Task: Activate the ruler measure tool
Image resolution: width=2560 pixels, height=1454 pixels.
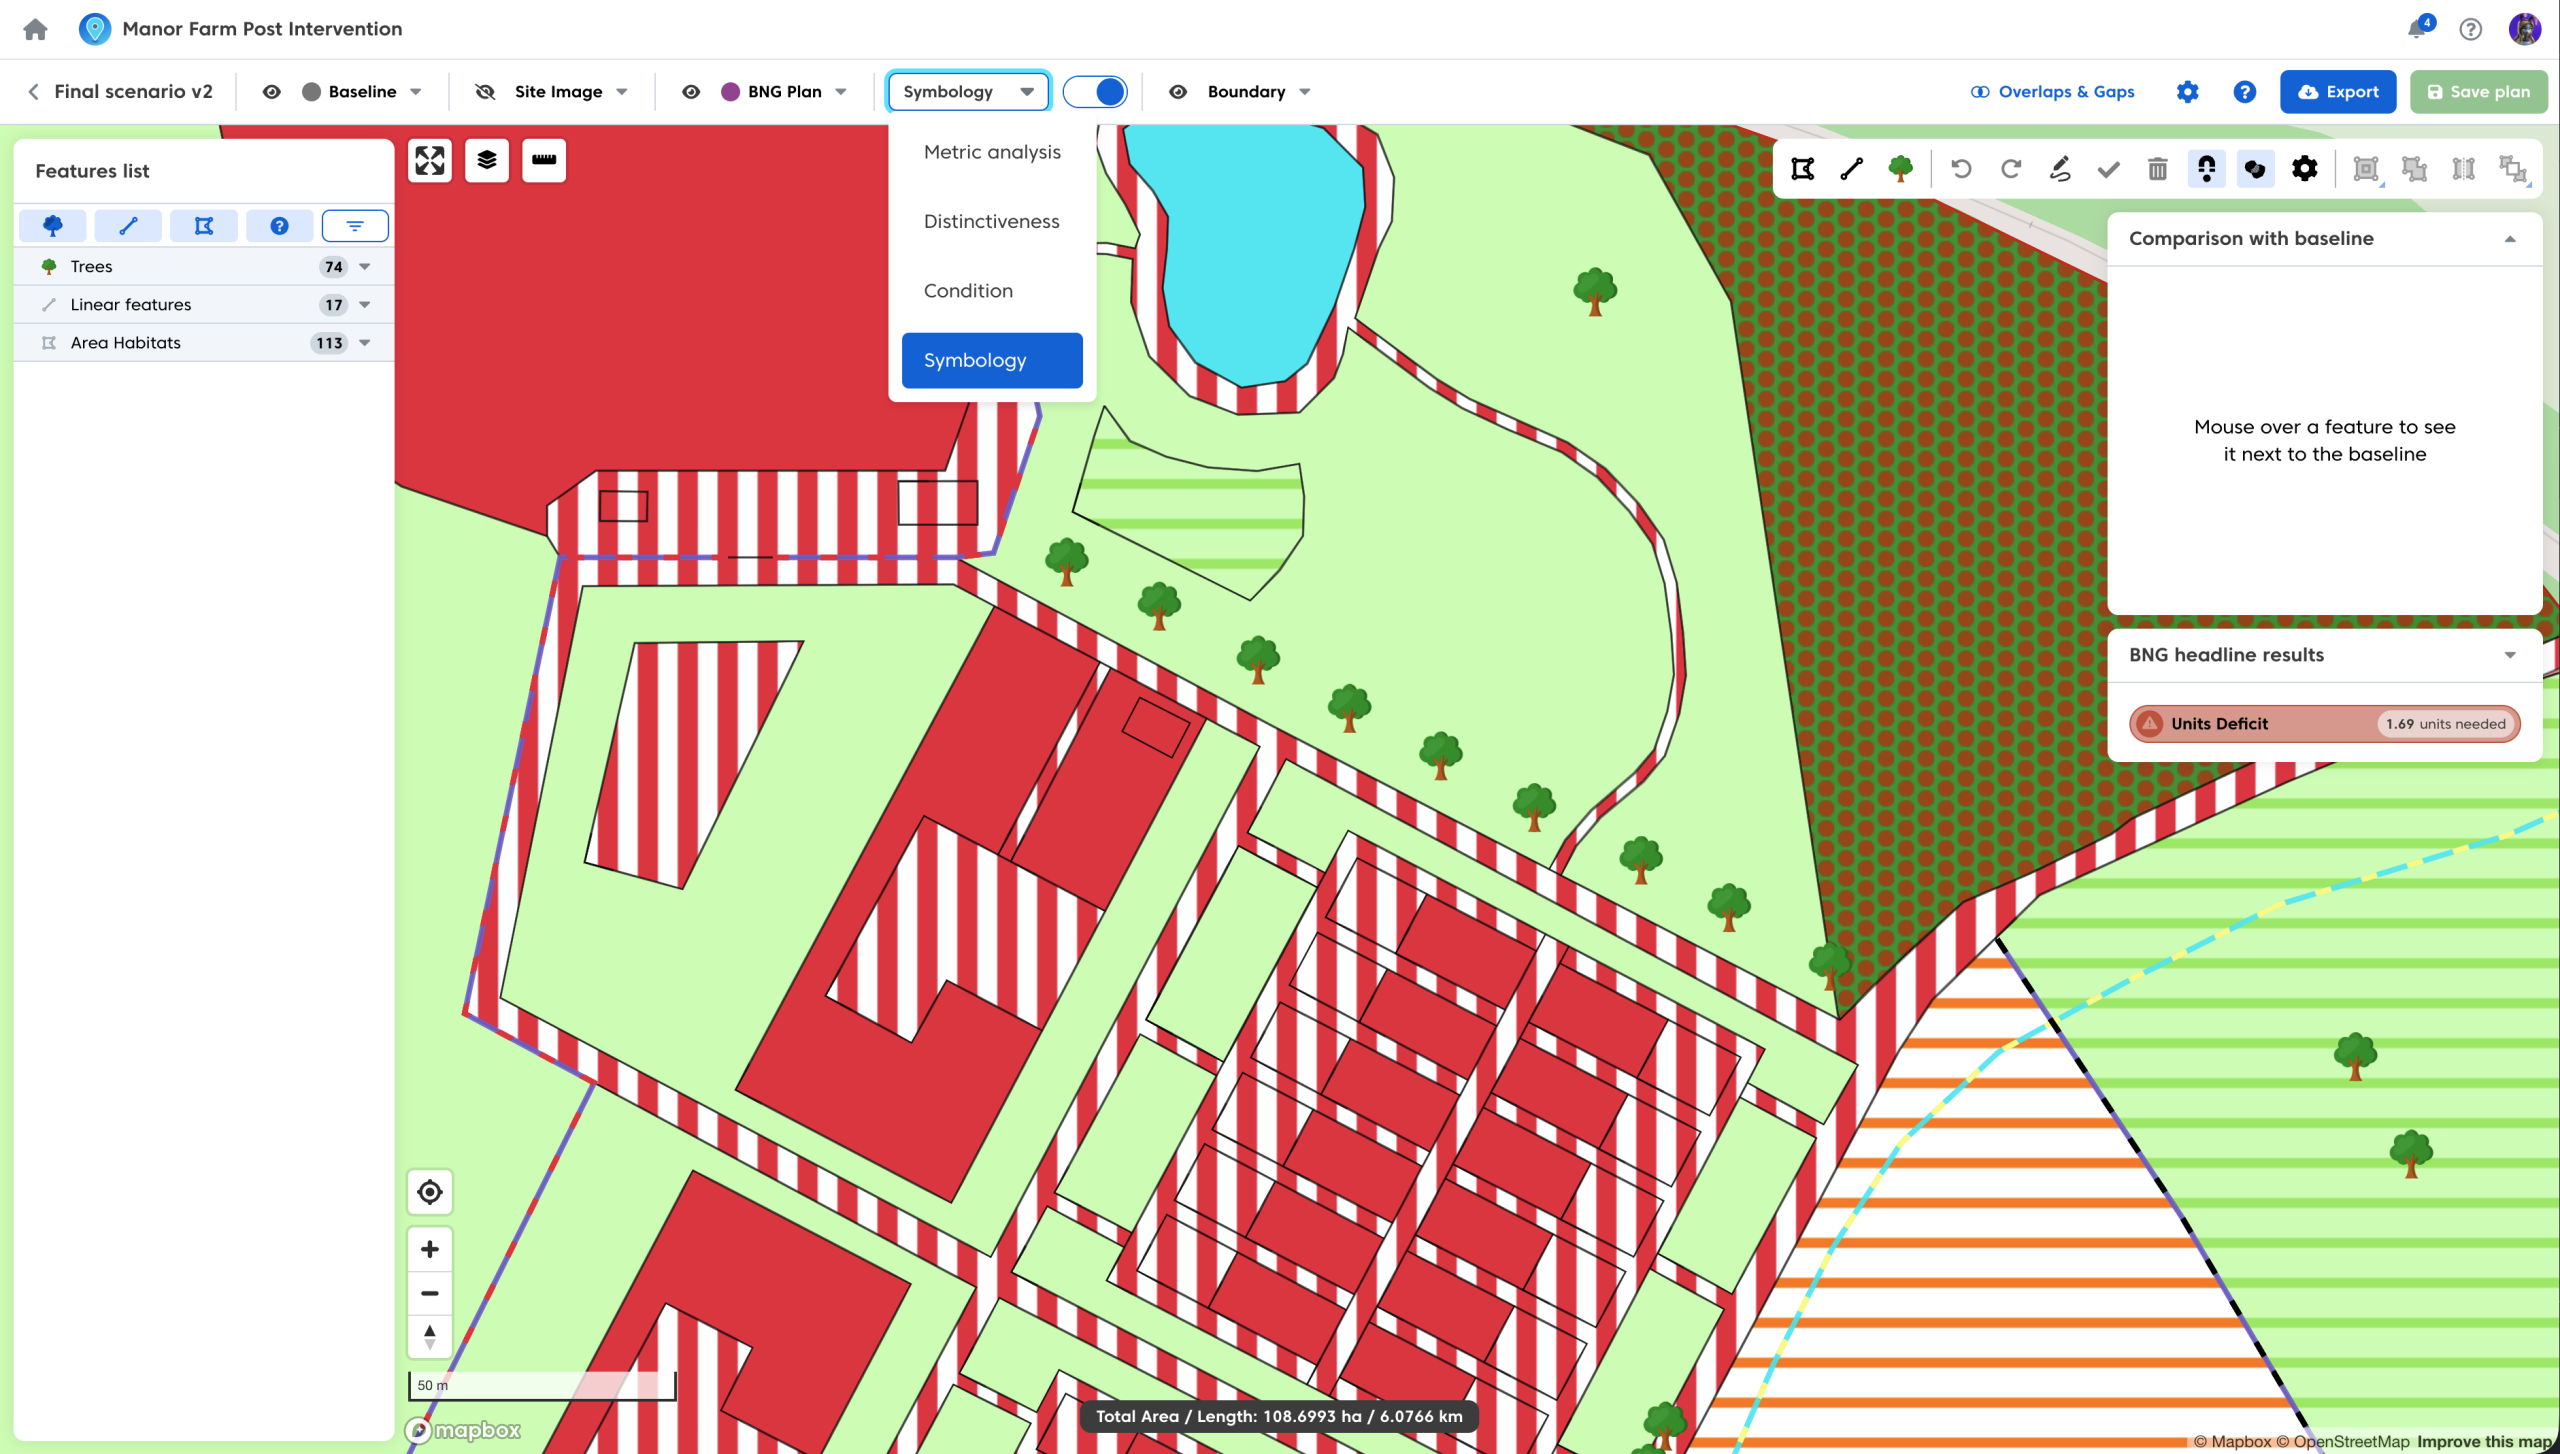Action: tap(544, 161)
